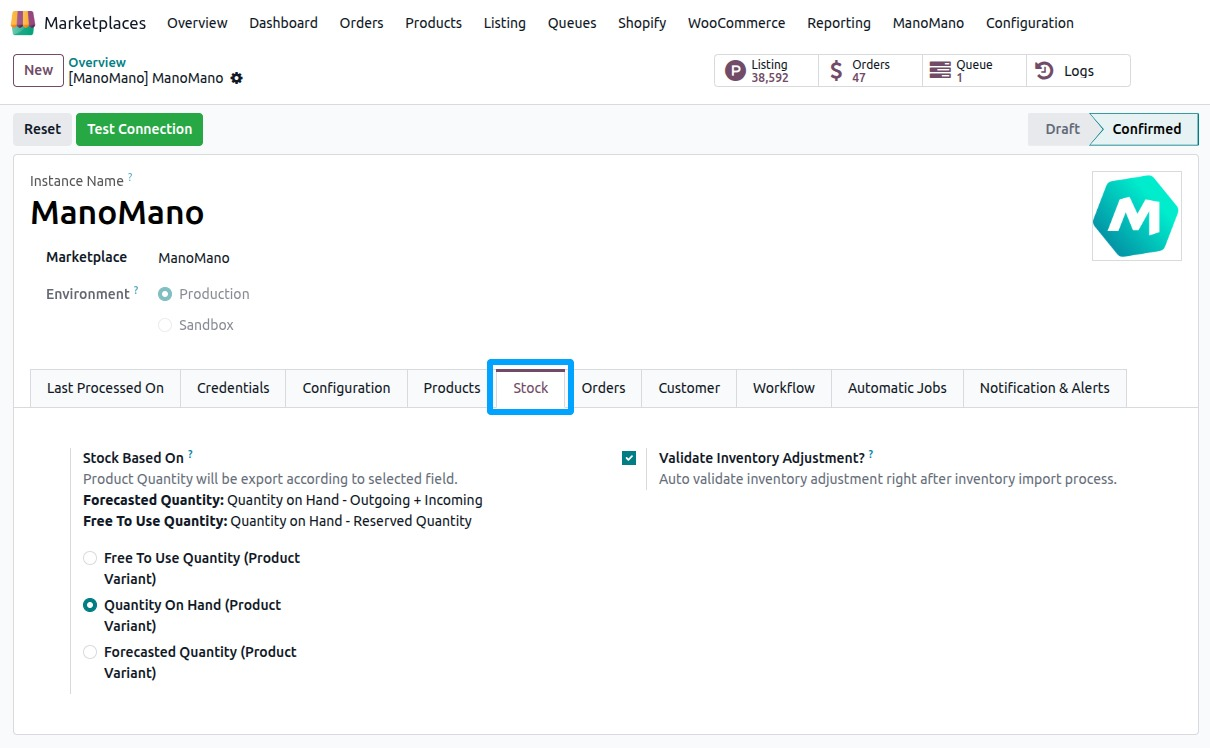Open the ManoMano top menu
Screen dimensions: 1210x748
(x=928, y=23)
